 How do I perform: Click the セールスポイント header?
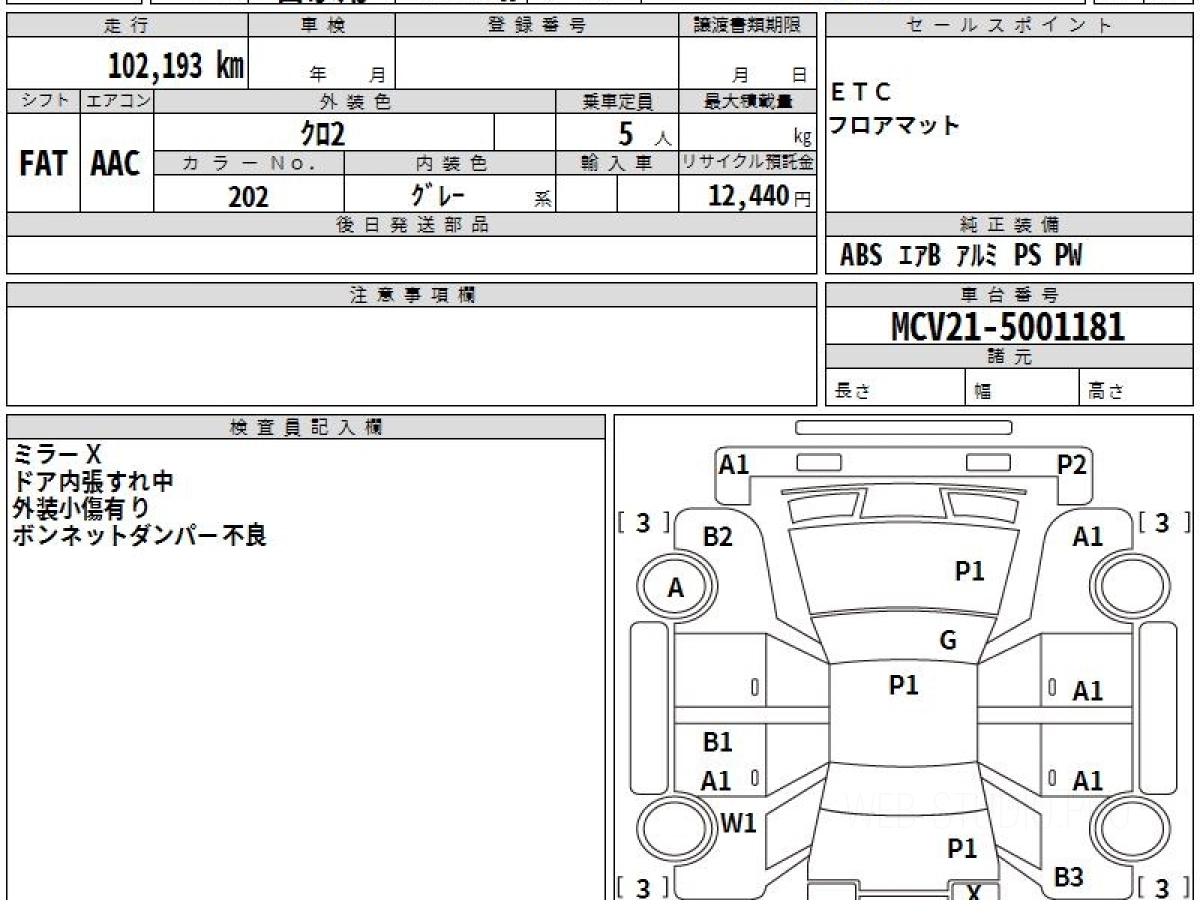1009,26
